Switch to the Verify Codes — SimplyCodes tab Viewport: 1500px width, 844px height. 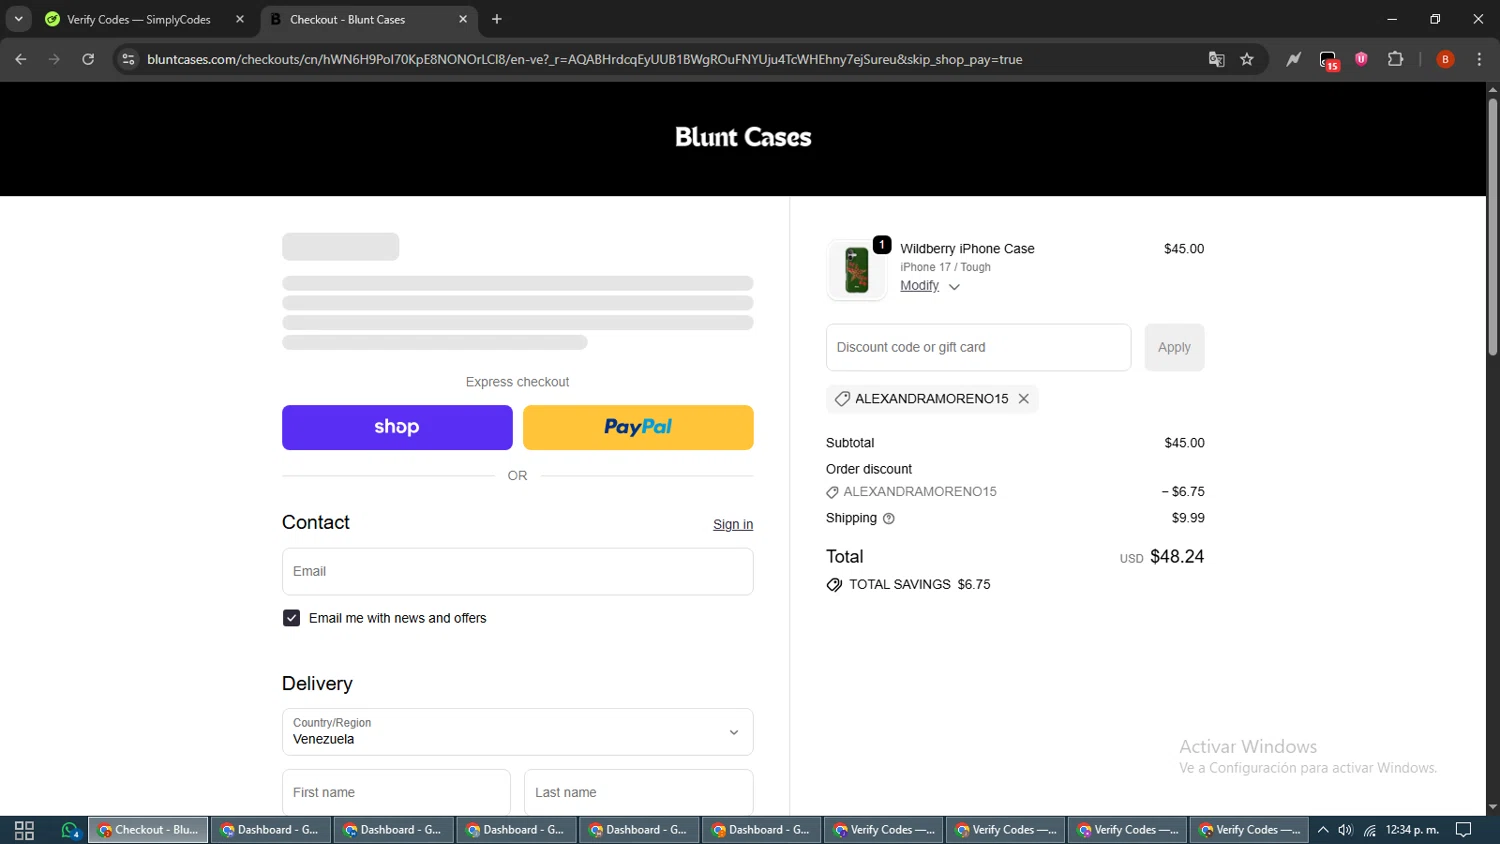tap(137, 19)
